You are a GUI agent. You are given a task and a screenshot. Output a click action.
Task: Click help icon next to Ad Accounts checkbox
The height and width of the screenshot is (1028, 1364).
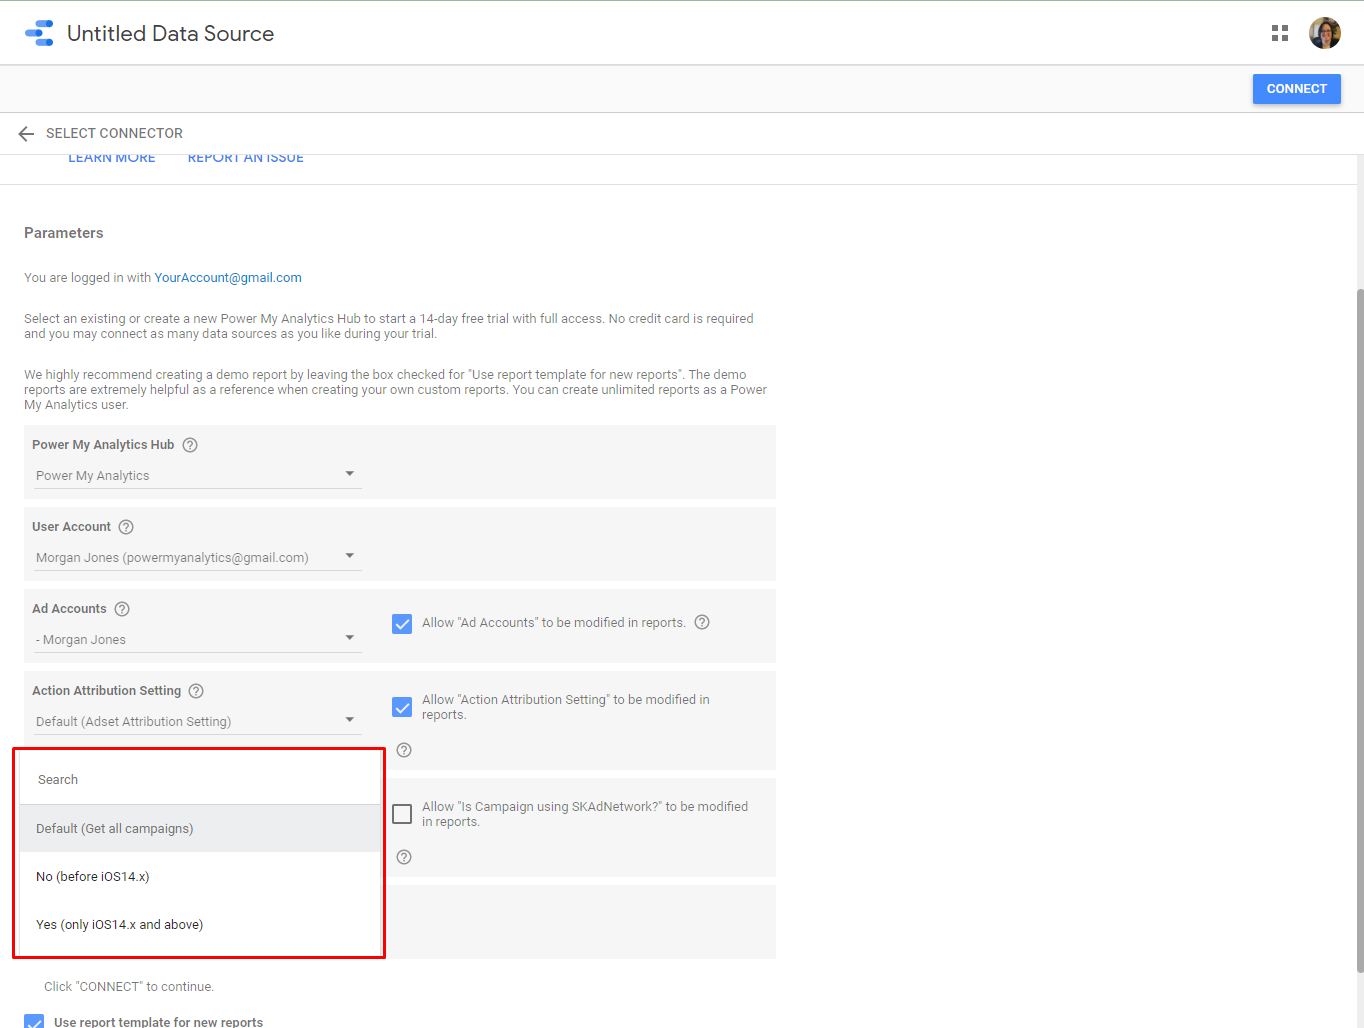[702, 622]
